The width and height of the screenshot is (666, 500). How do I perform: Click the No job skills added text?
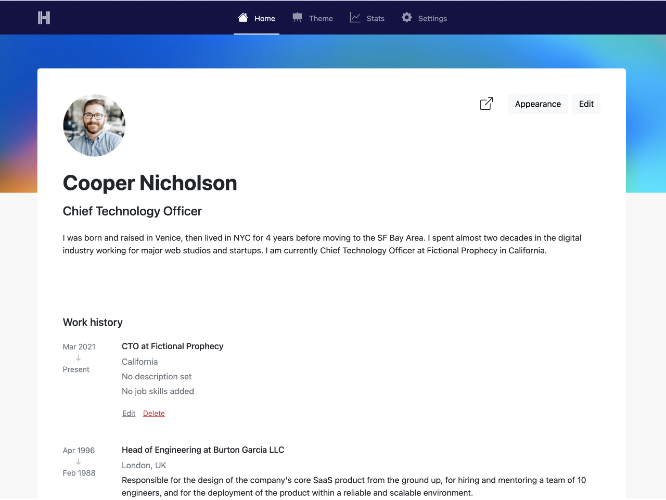158,391
